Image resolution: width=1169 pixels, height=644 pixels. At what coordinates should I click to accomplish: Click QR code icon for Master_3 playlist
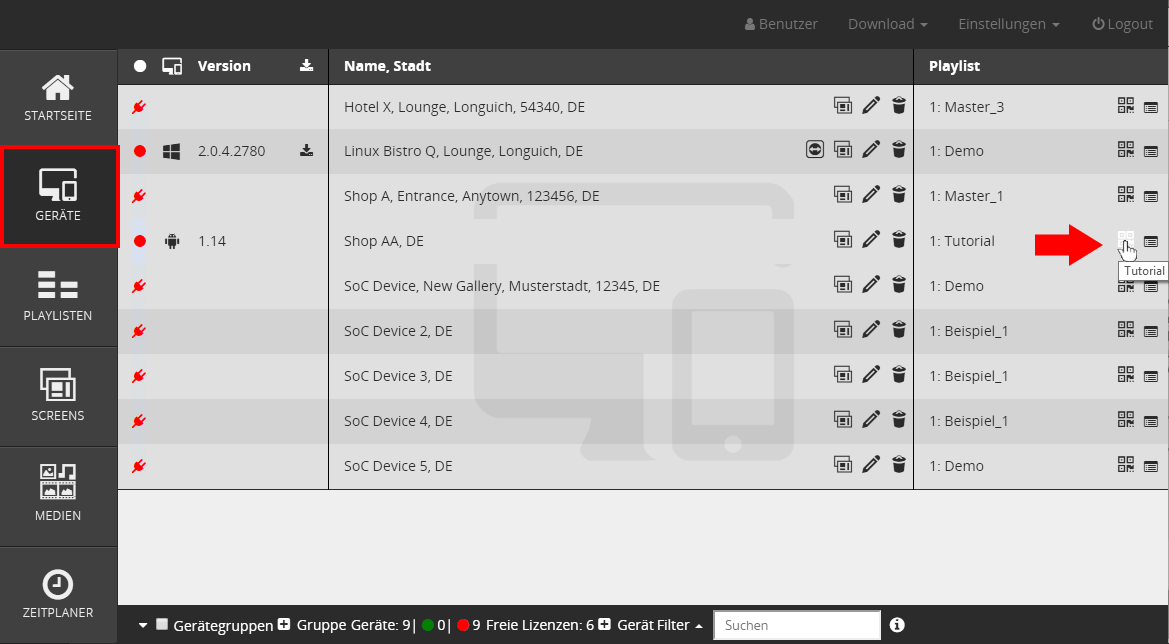[x=1126, y=106]
